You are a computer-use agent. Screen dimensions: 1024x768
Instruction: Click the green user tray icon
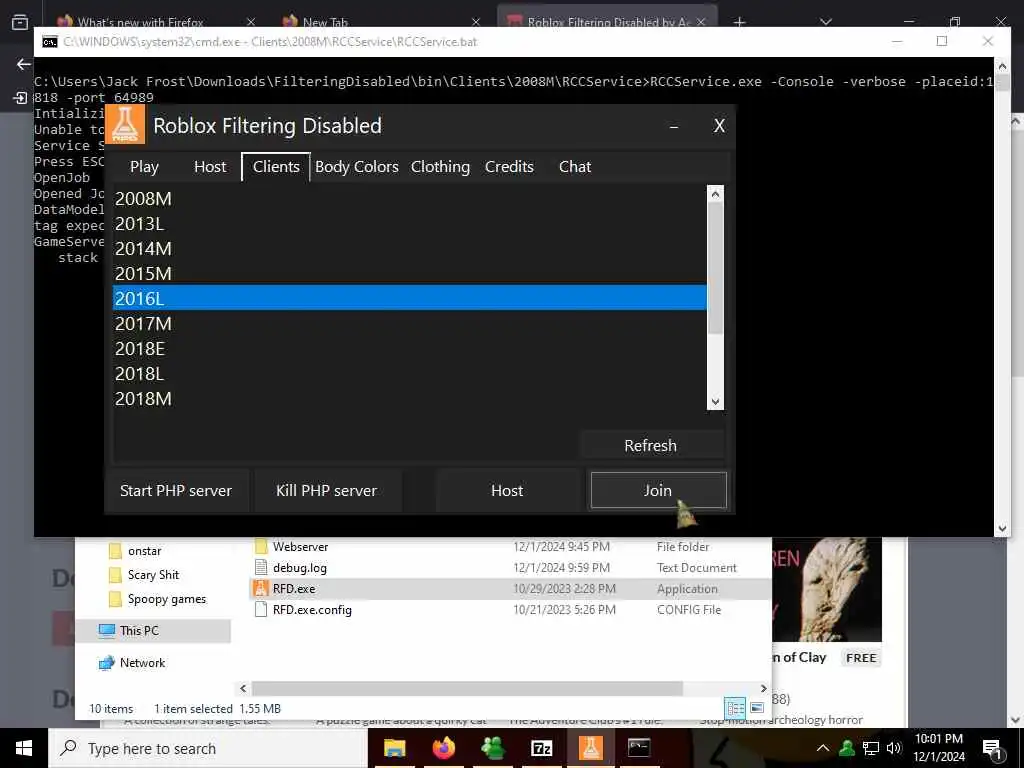(847, 748)
